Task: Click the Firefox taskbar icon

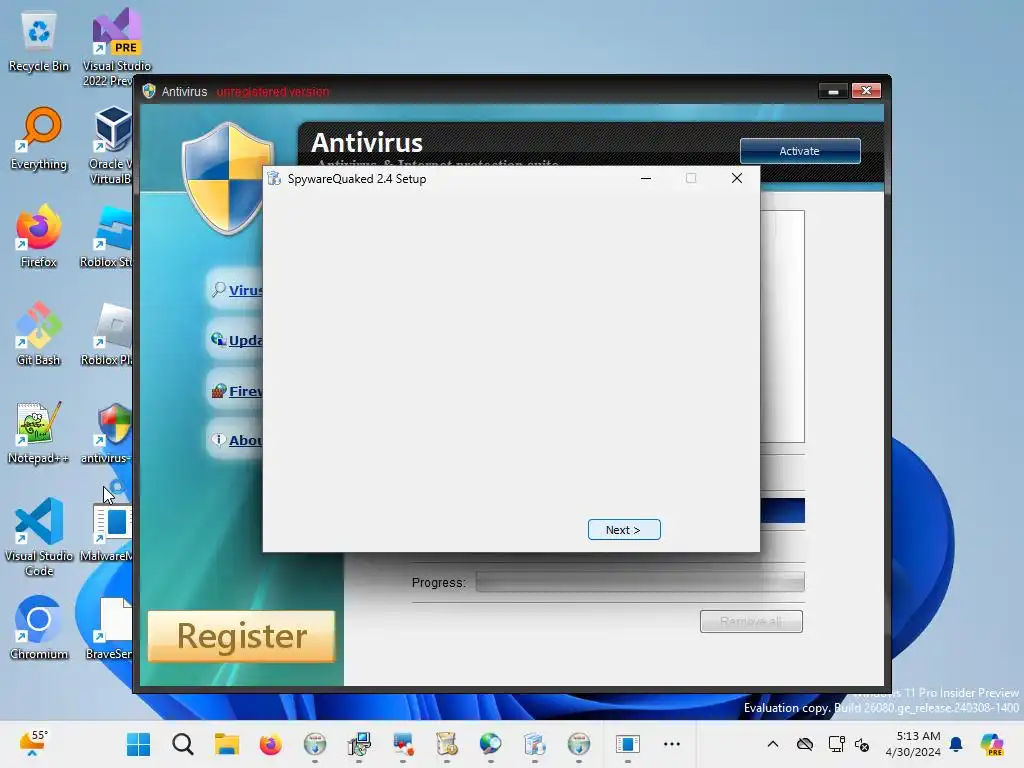Action: point(270,744)
